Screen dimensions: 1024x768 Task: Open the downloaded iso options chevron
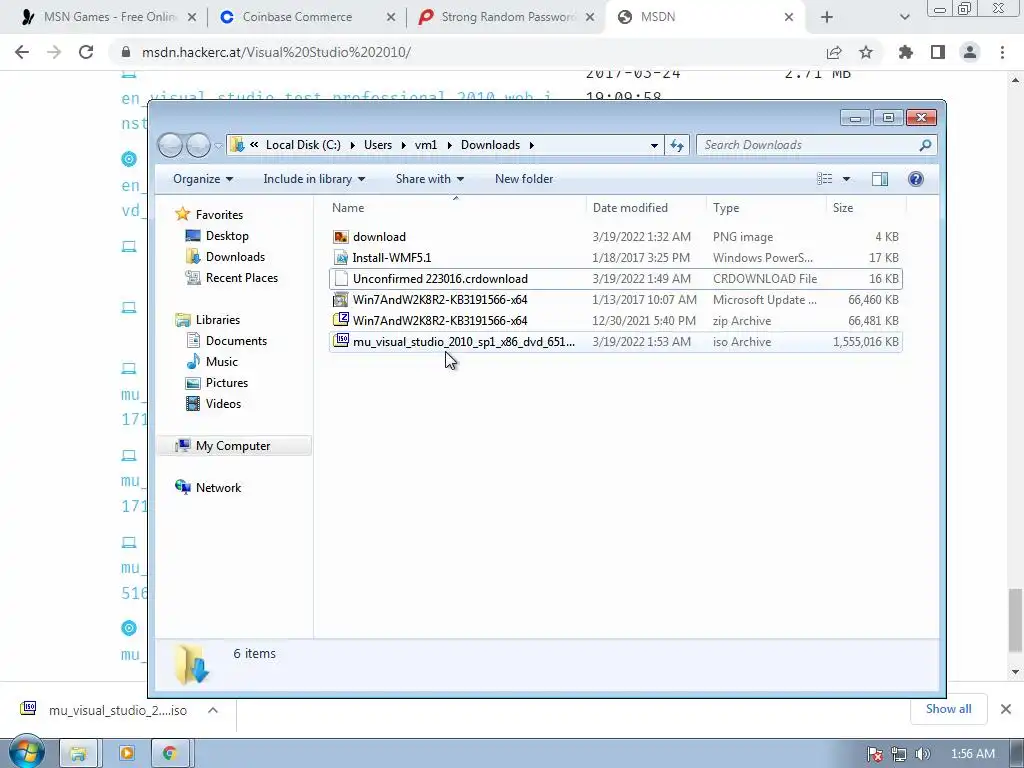[213, 710]
